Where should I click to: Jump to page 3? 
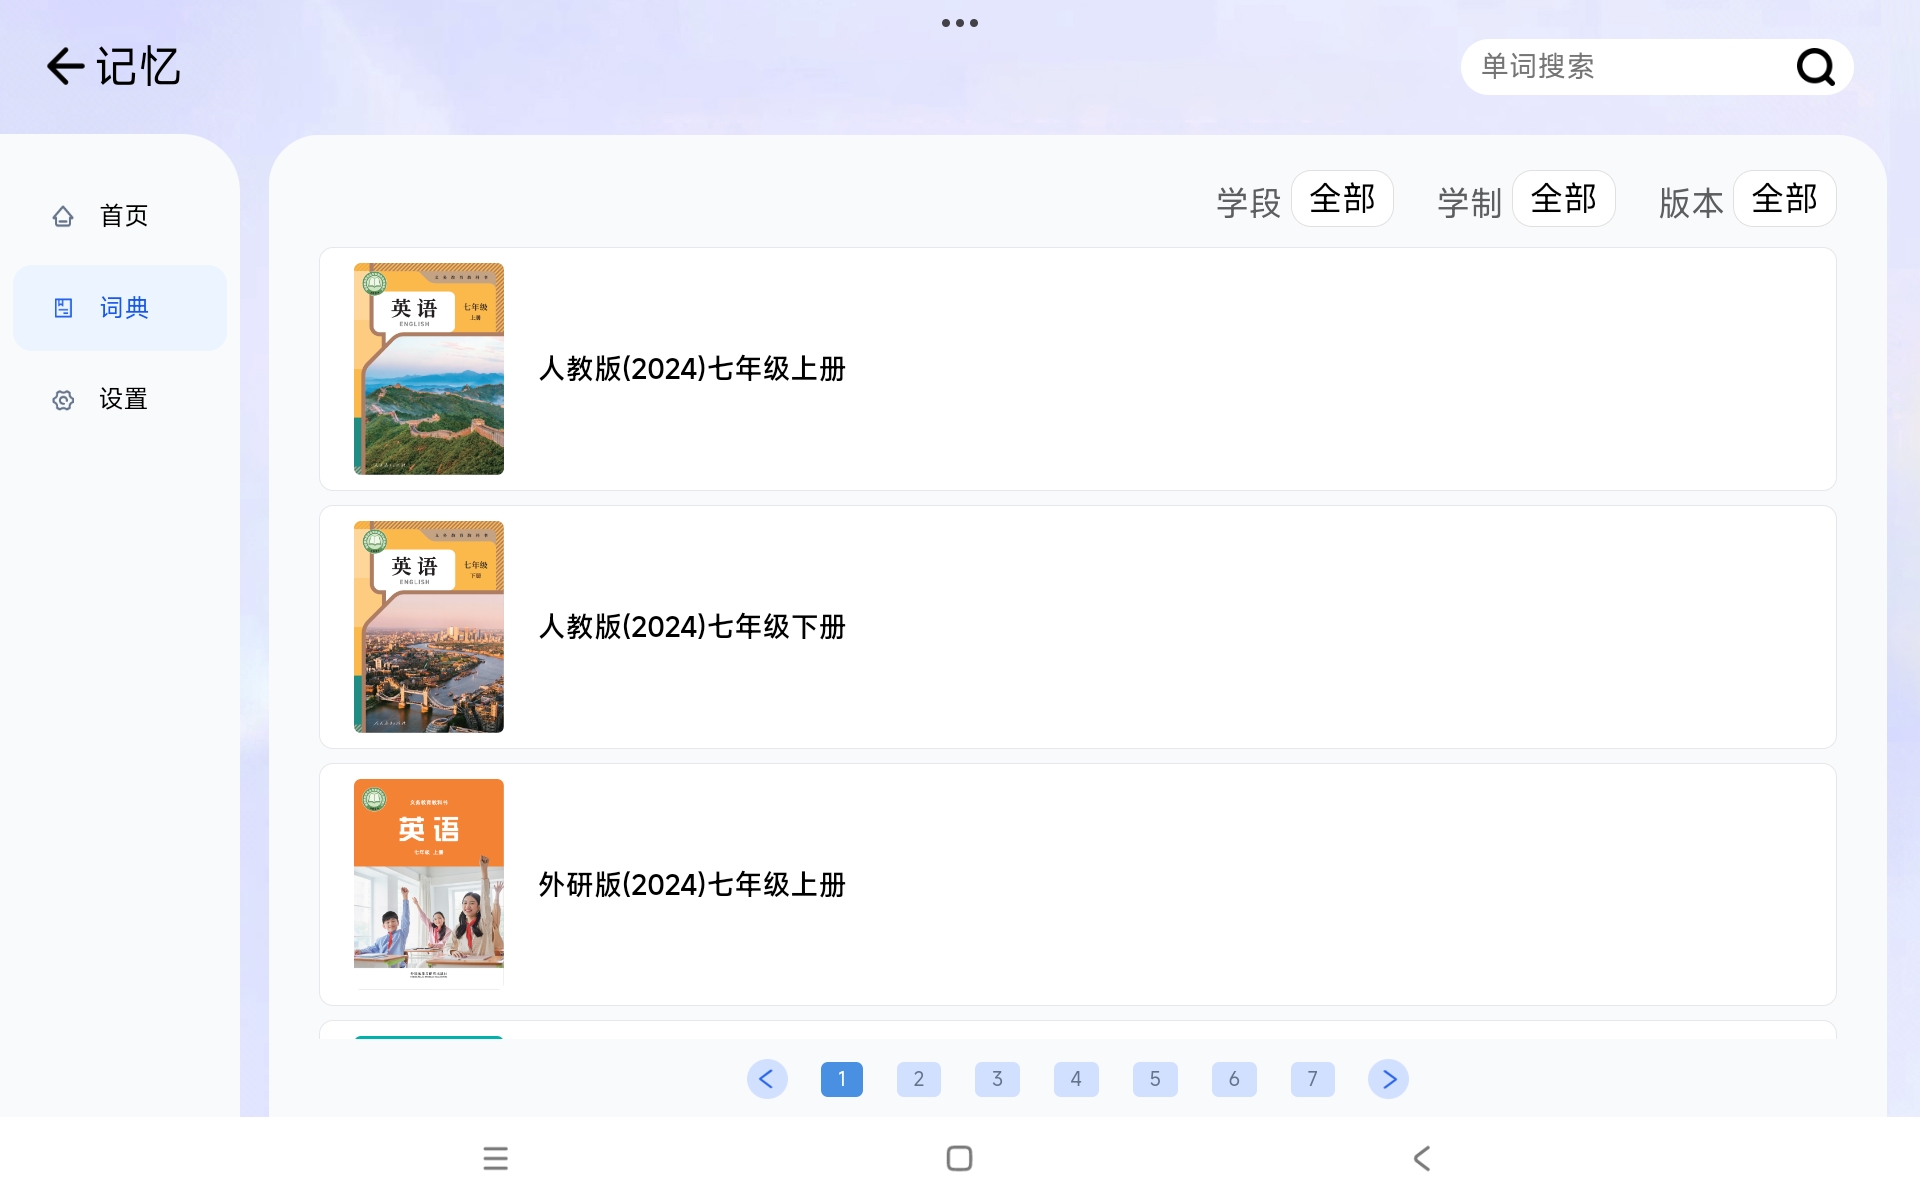coord(997,1079)
